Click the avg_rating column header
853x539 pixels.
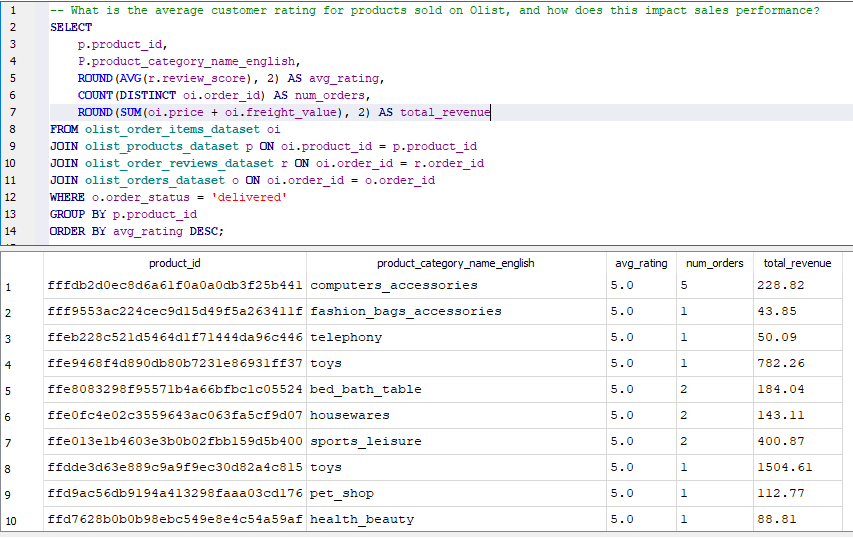point(641,263)
